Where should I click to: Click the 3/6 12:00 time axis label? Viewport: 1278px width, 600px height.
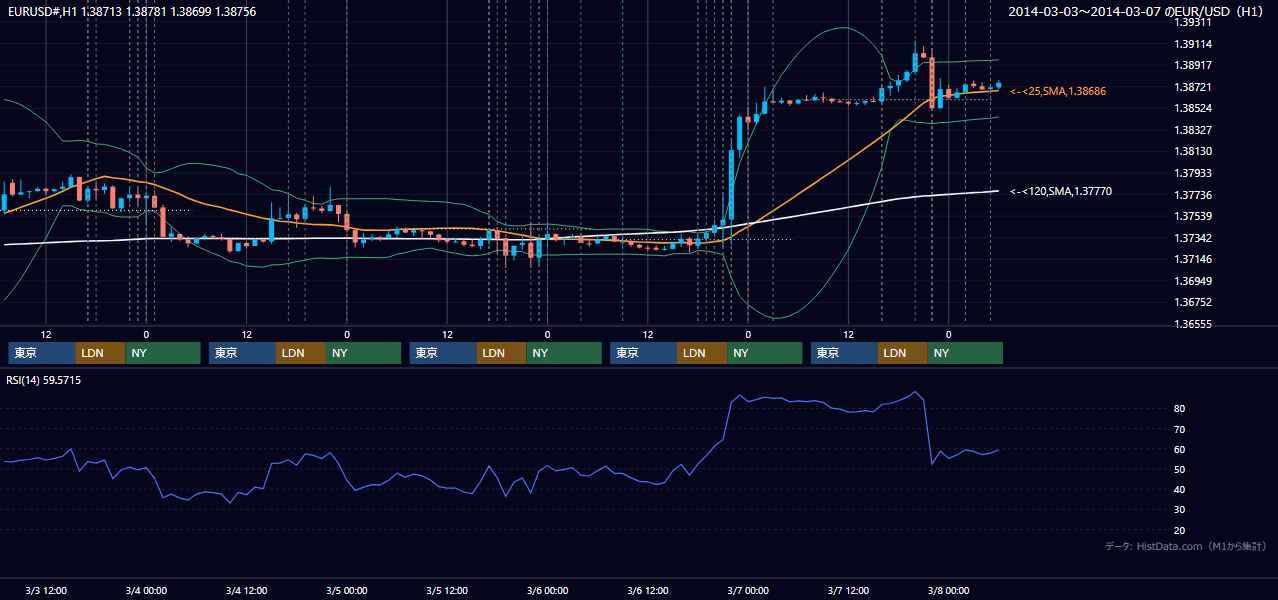tap(648, 591)
